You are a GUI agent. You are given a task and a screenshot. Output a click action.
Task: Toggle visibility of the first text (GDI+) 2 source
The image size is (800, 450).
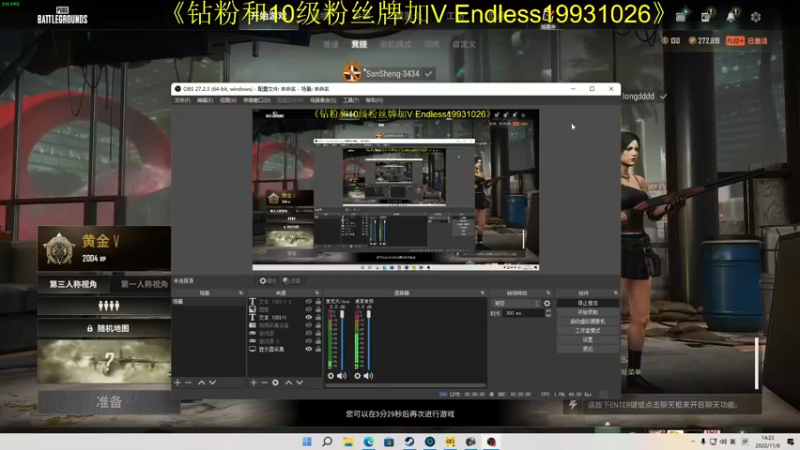point(309,302)
